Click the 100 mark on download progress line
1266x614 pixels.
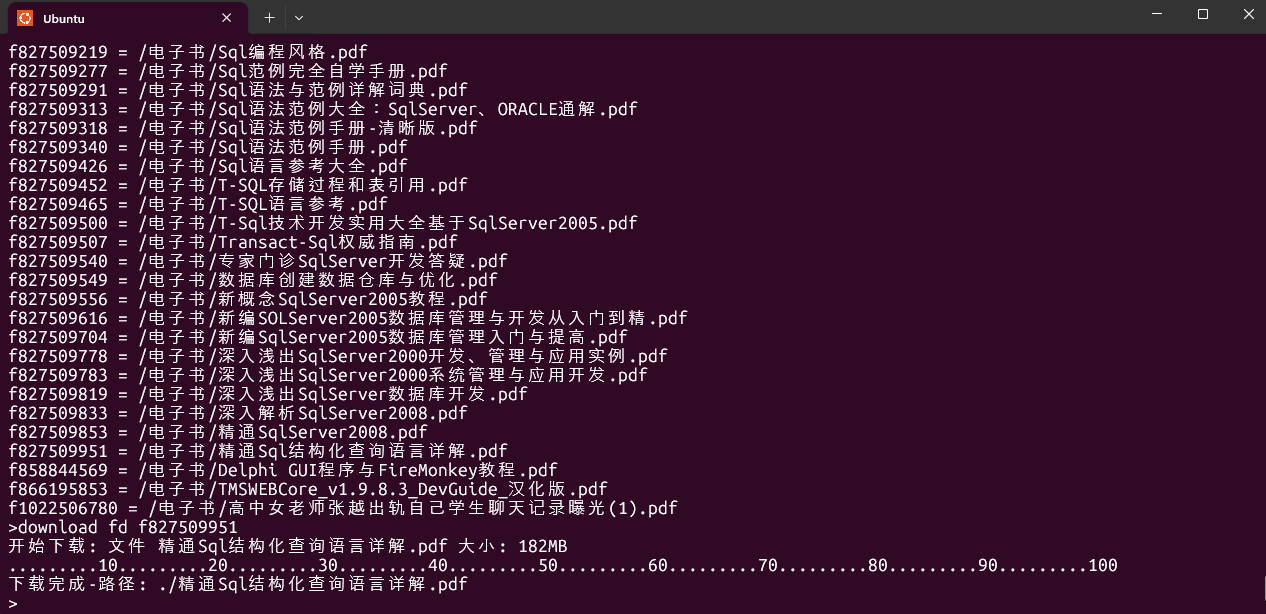coord(1102,566)
